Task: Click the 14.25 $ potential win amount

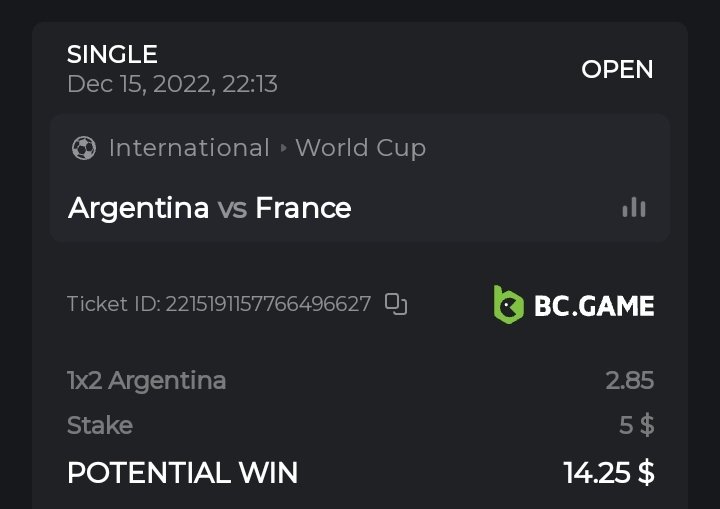Action: 609,472
